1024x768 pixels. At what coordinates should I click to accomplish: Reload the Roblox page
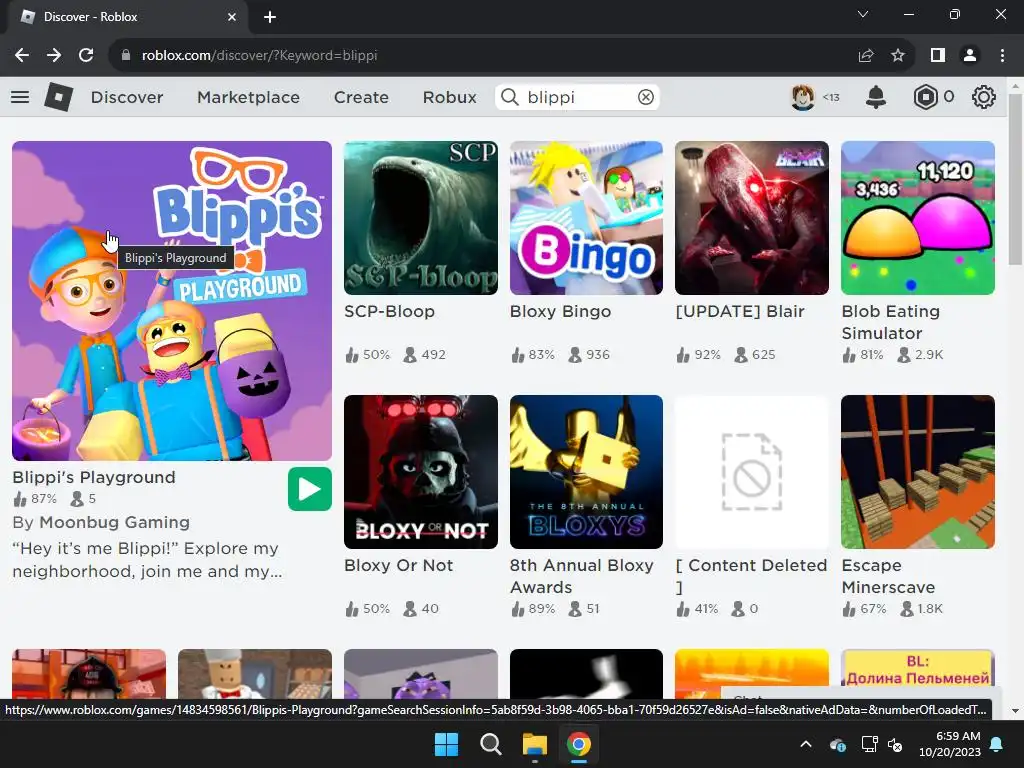point(86,56)
